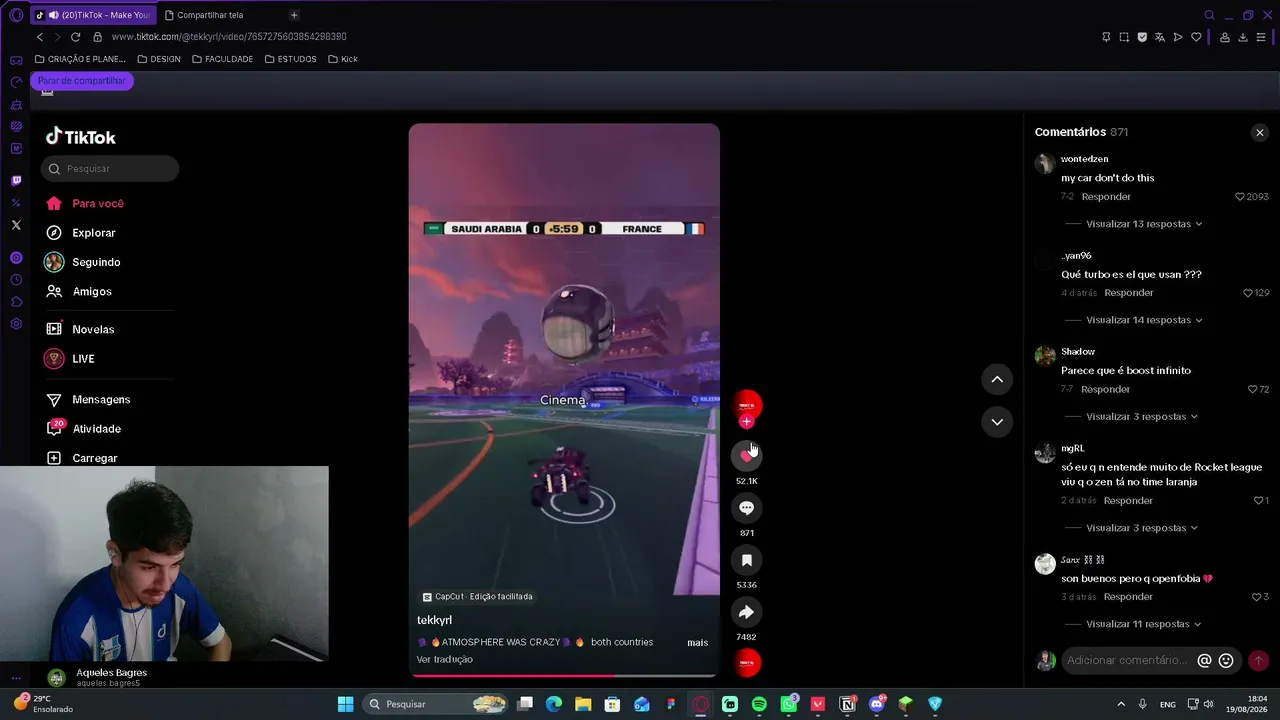Click the TikTok logo
Viewport: 1280px width, 720px height.
pyautogui.click(x=81, y=137)
